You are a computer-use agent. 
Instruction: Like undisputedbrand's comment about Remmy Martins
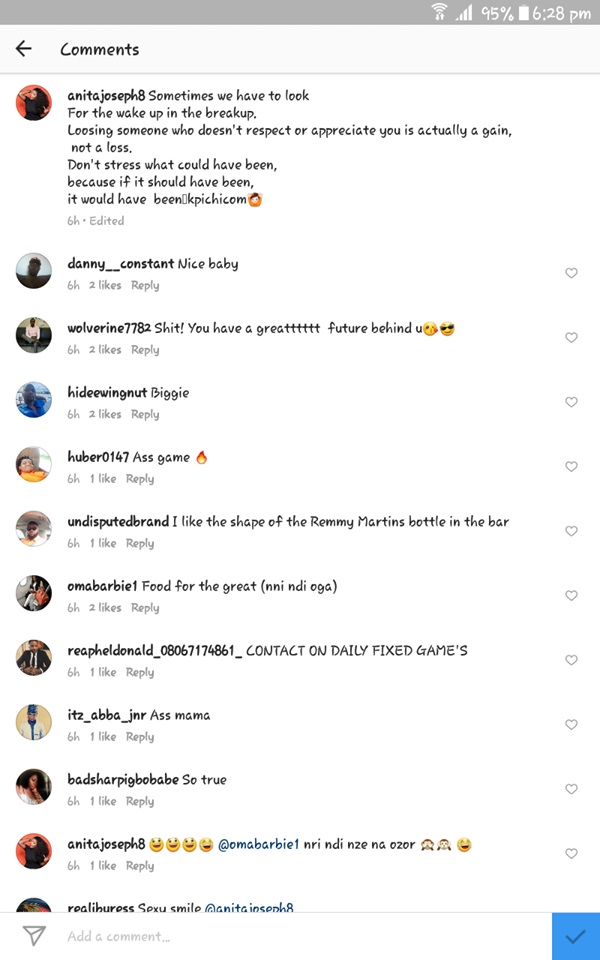[x=571, y=531]
